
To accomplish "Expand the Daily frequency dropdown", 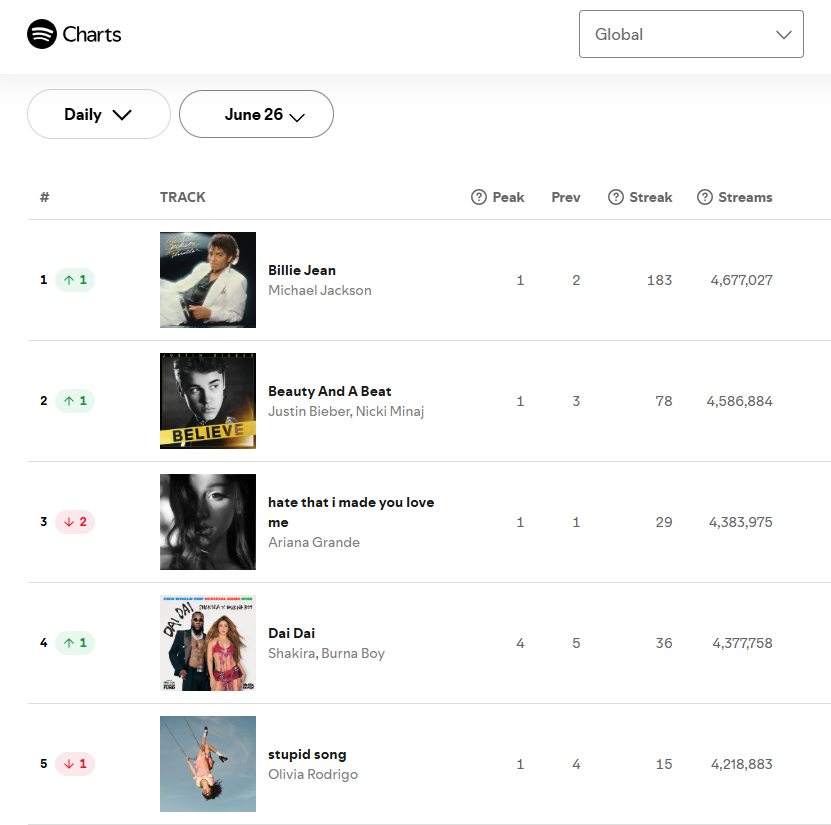I will 99,114.
